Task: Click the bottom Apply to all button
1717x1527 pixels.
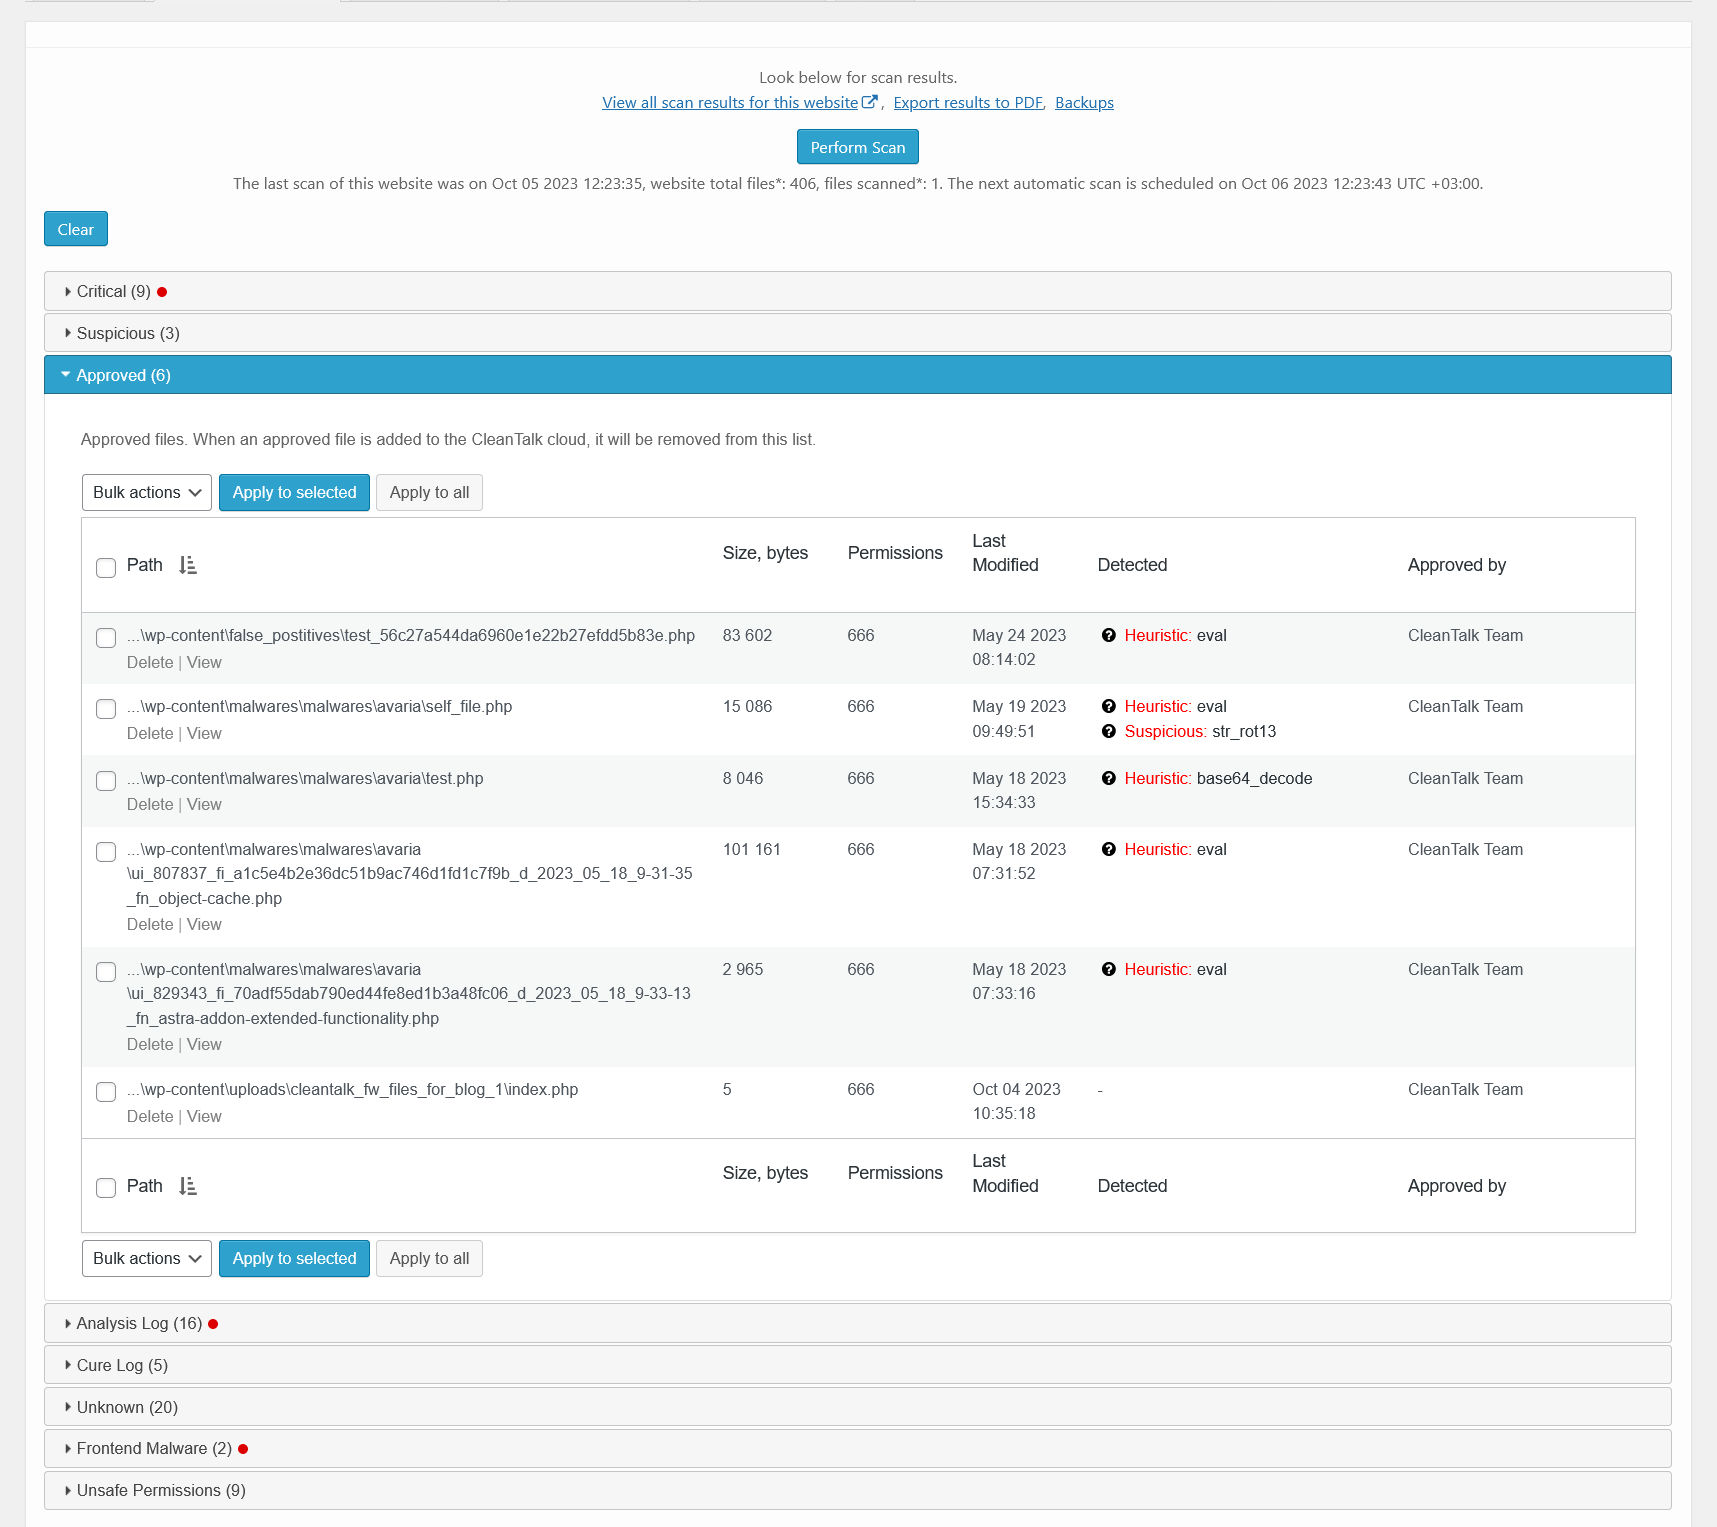Action: tap(429, 1258)
